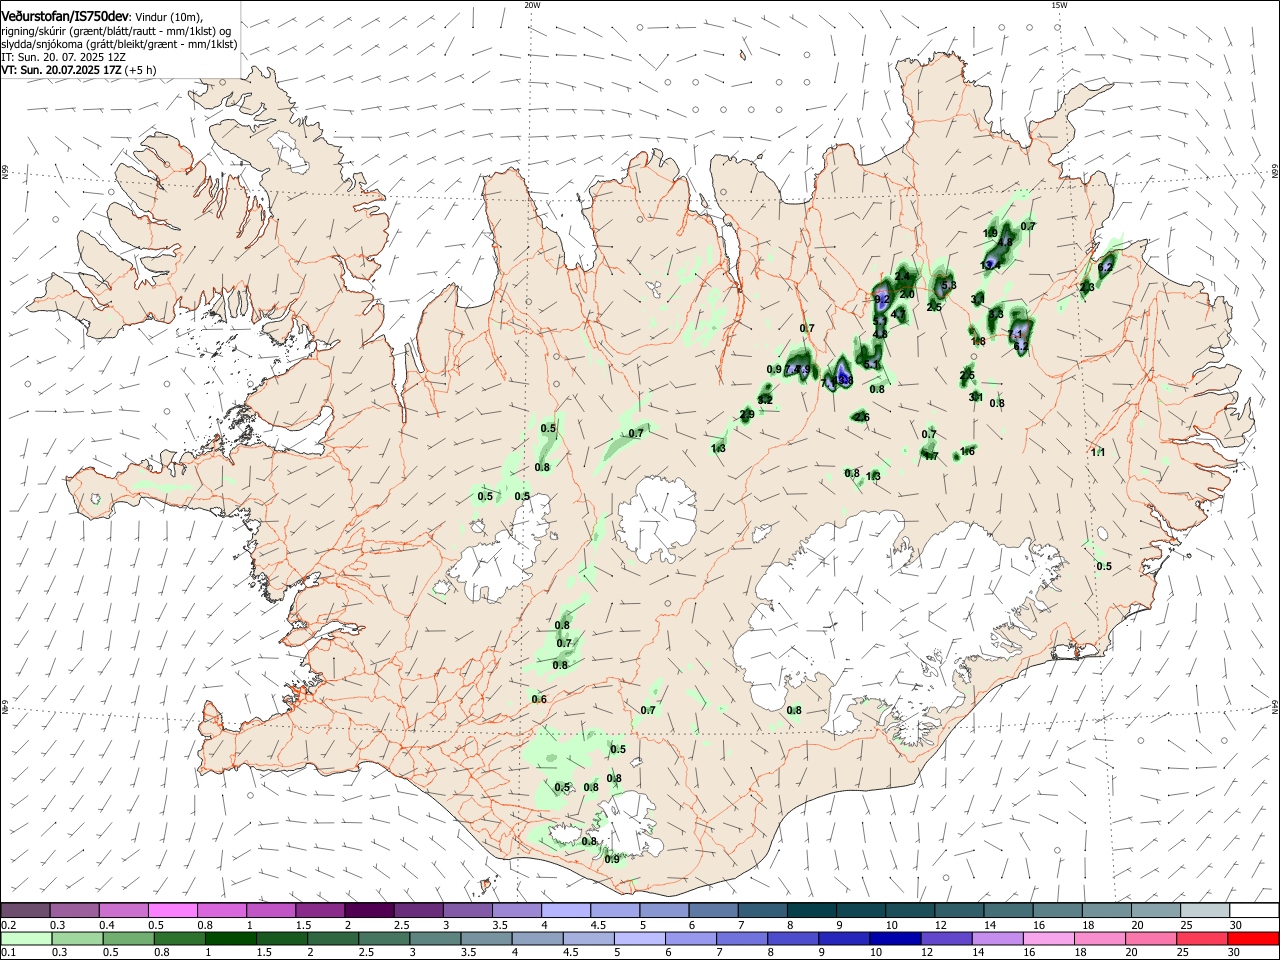Click the 64N label on right edge

tap(1275, 705)
